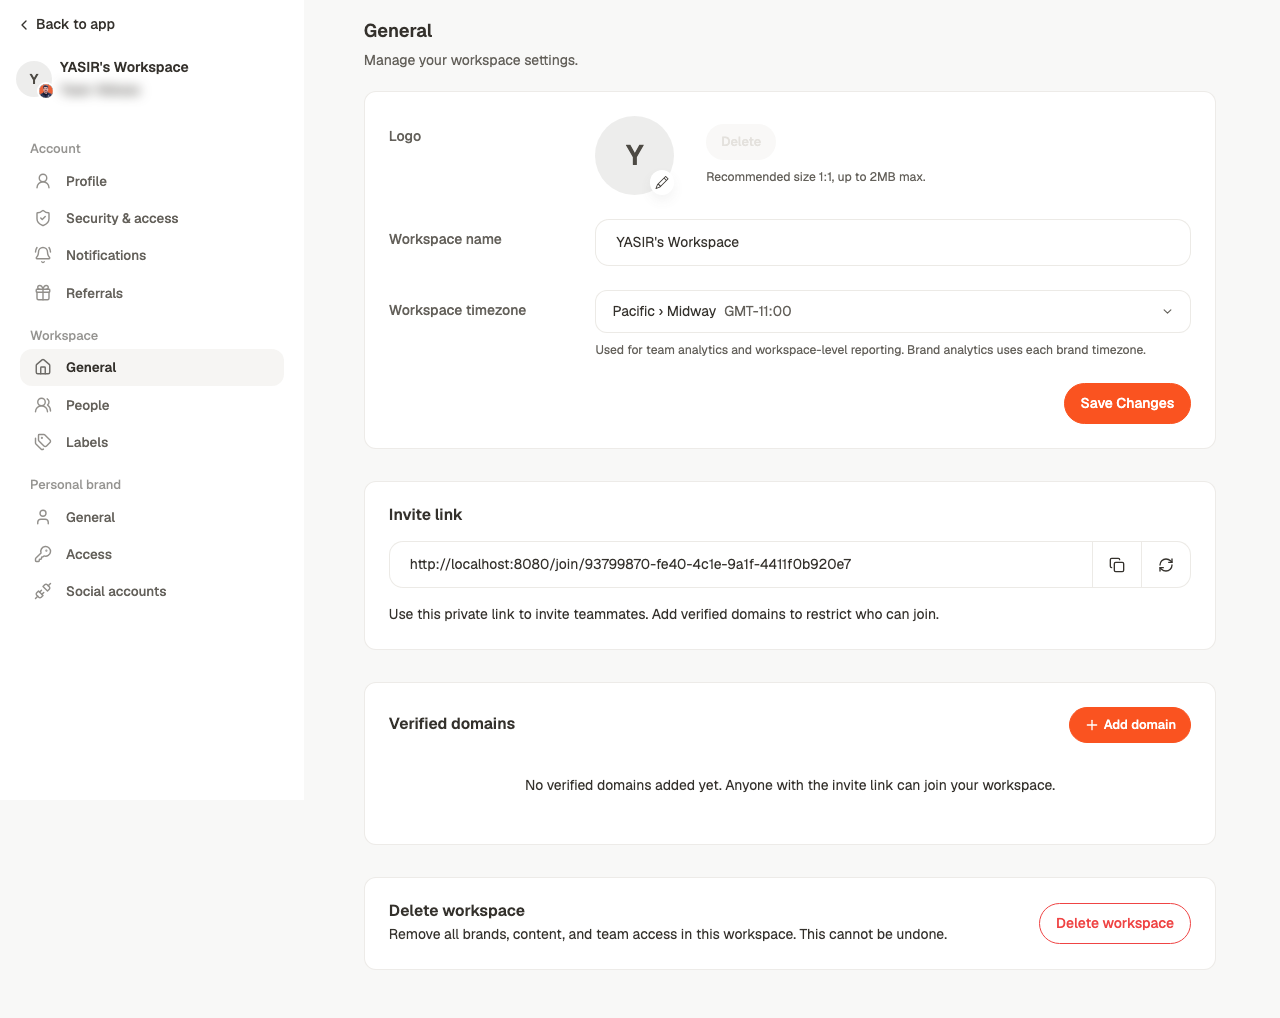Click the Save Changes button

pyautogui.click(x=1127, y=403)
